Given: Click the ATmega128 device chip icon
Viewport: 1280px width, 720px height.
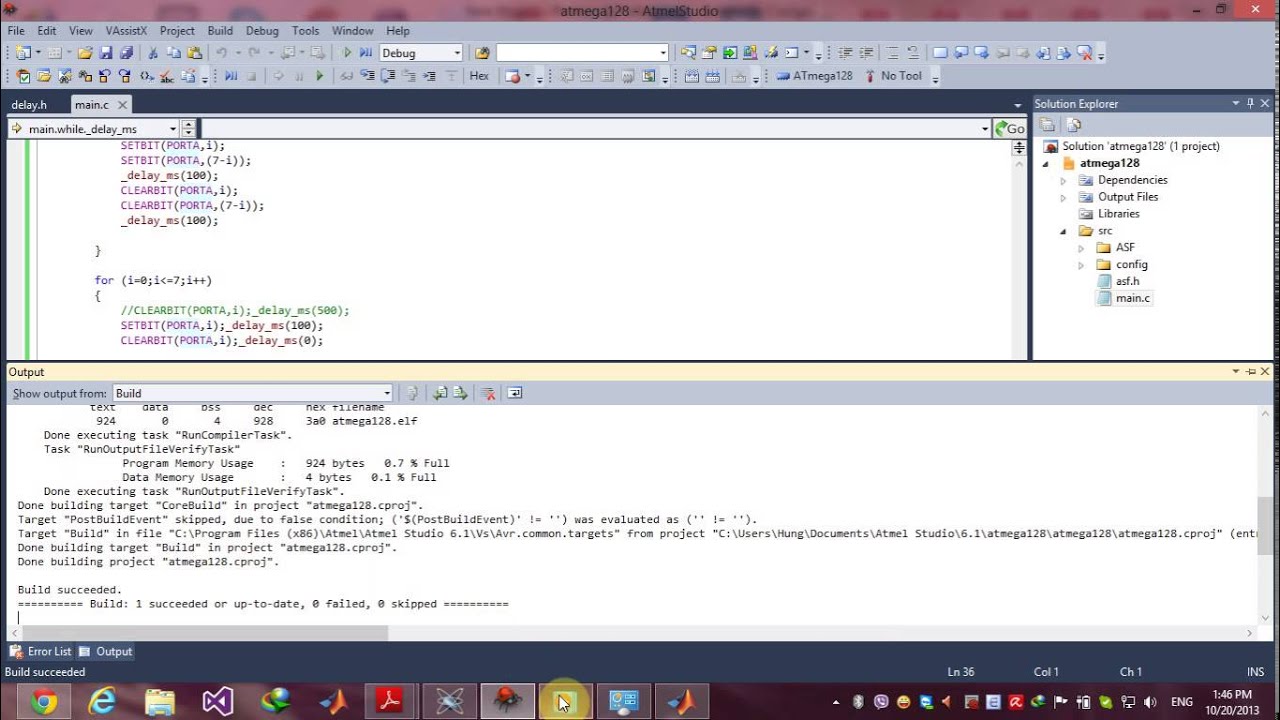Looking at the screenshot, I should point(784,76).
